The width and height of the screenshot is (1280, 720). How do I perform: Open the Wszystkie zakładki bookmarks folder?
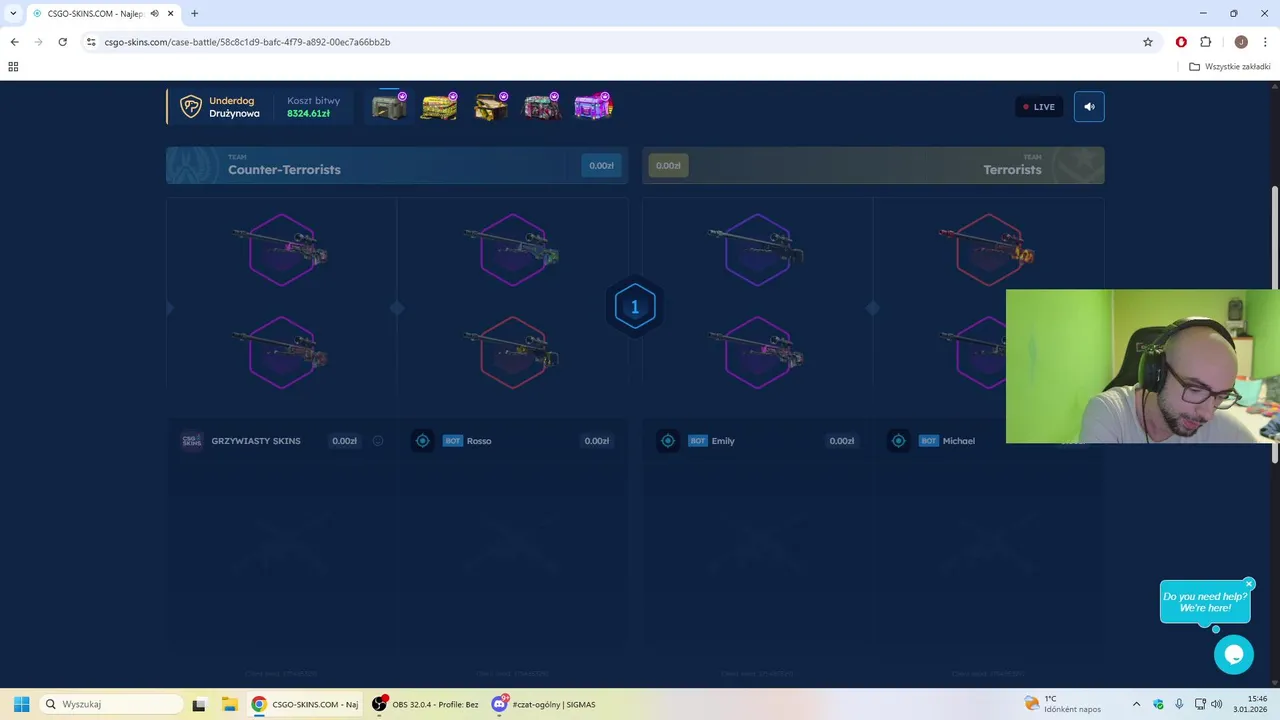1230,67
